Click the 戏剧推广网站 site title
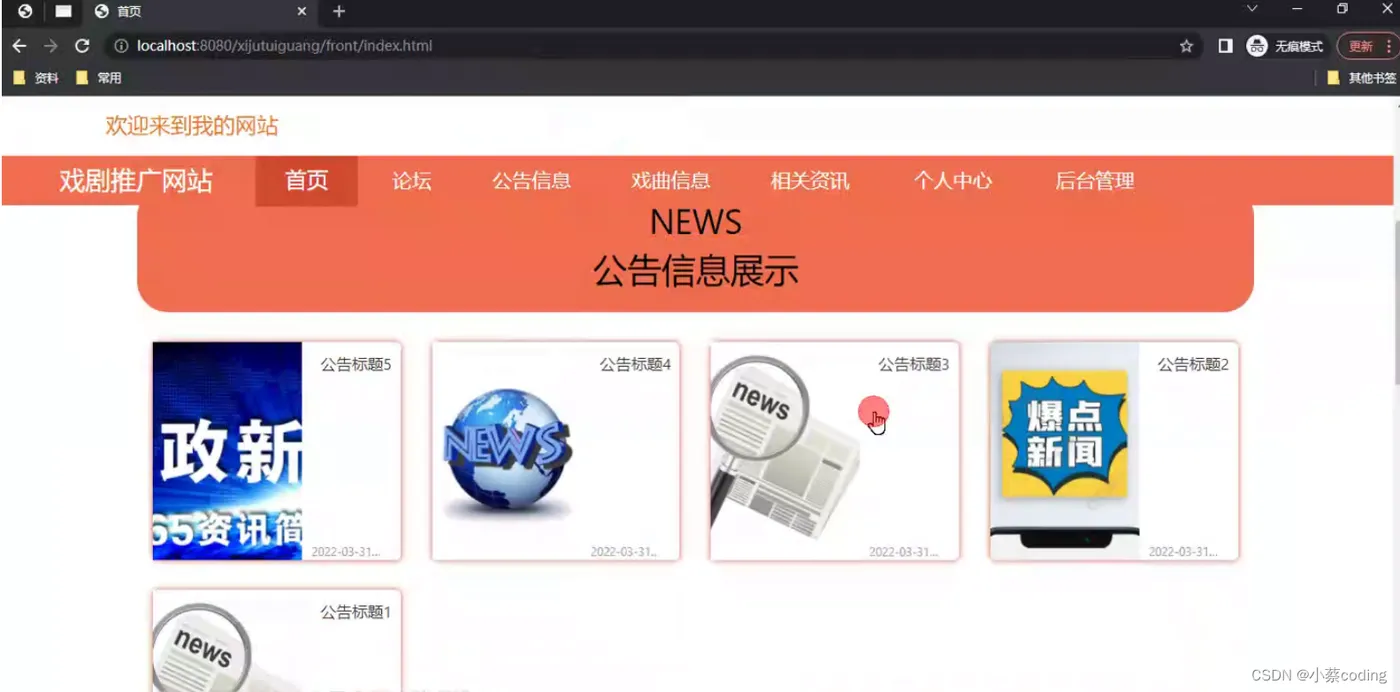The width and height of the screenshot is (1400, 692). coord(136,181)
